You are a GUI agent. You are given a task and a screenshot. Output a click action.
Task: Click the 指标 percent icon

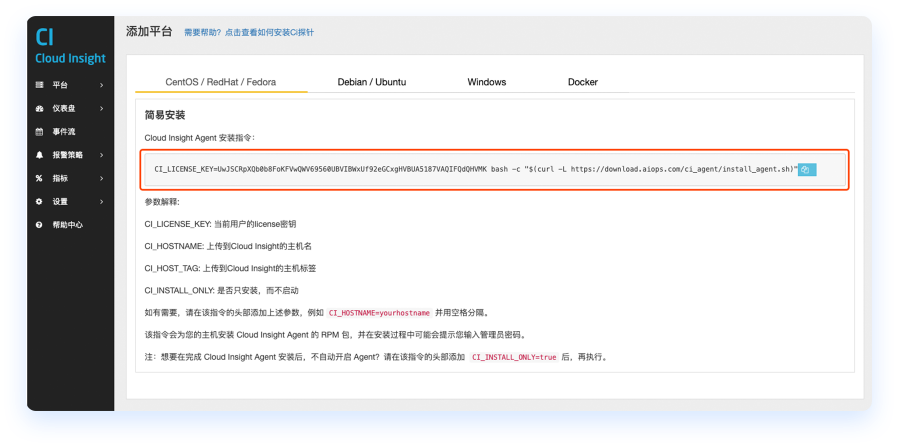(x=39, y=178)
